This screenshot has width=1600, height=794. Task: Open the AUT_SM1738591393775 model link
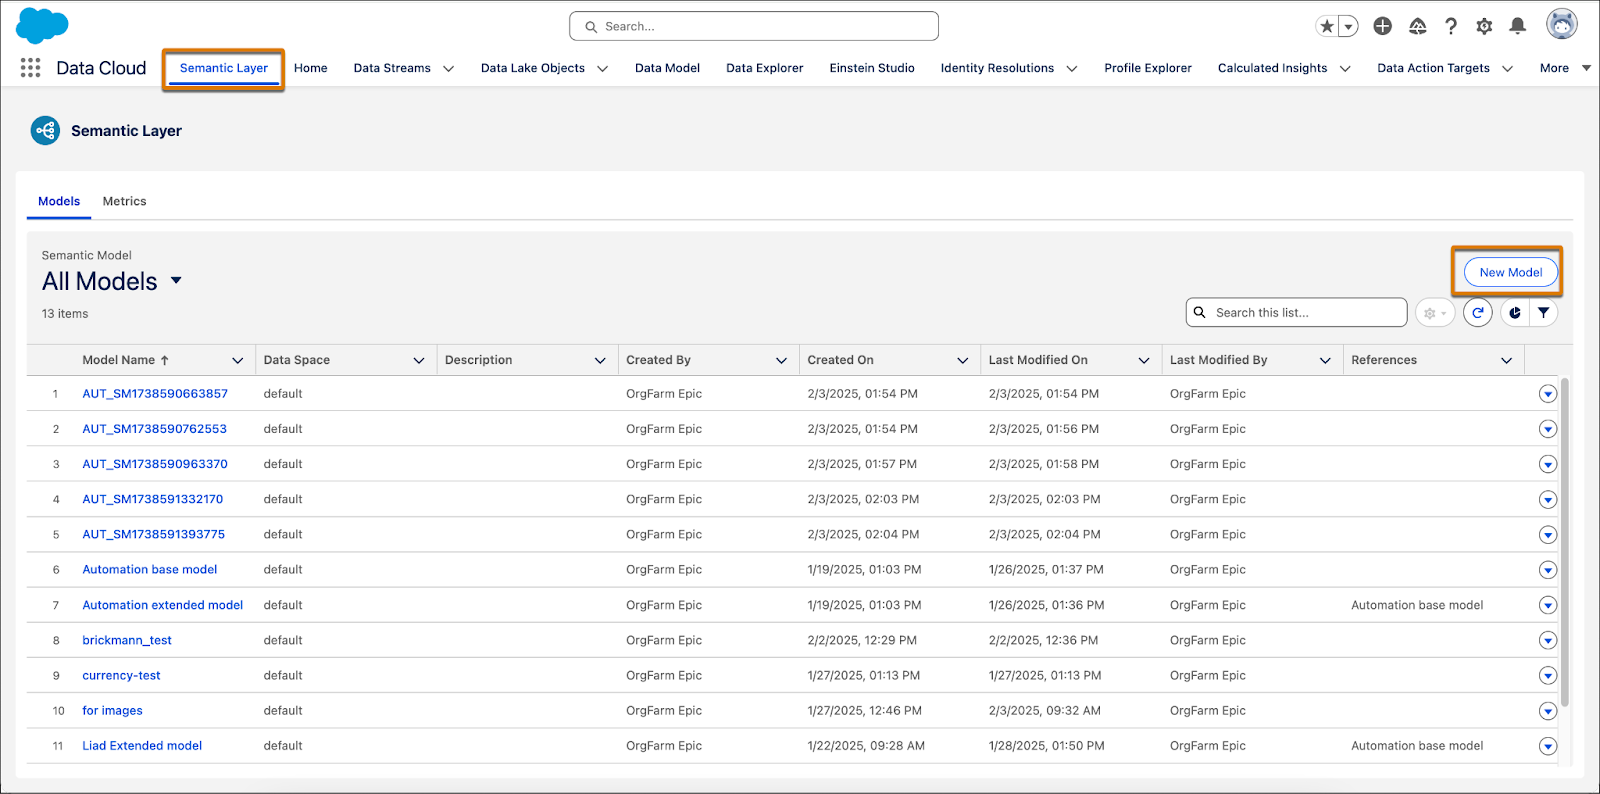click(154, 535)
